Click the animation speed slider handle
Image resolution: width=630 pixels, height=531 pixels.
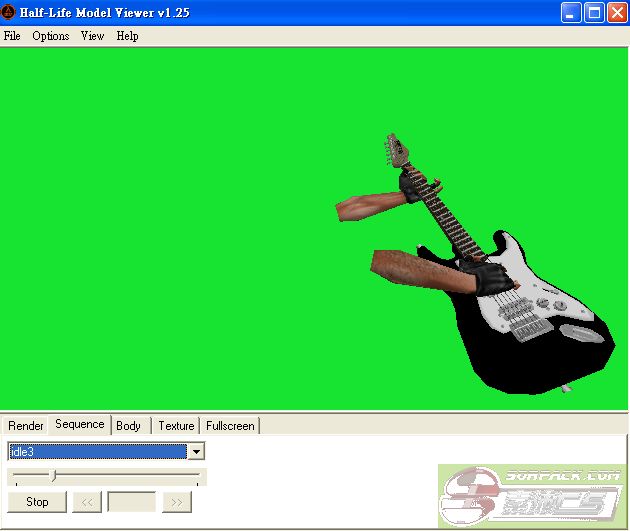click(54, 476)
